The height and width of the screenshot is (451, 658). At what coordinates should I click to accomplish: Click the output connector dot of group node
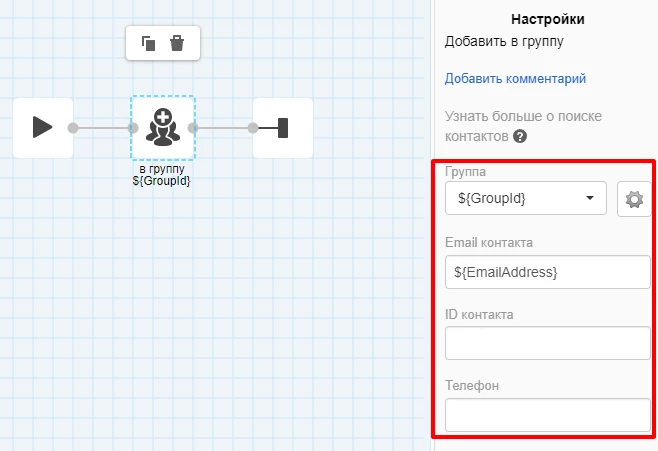pyautogui.click(x=193, y=128)
